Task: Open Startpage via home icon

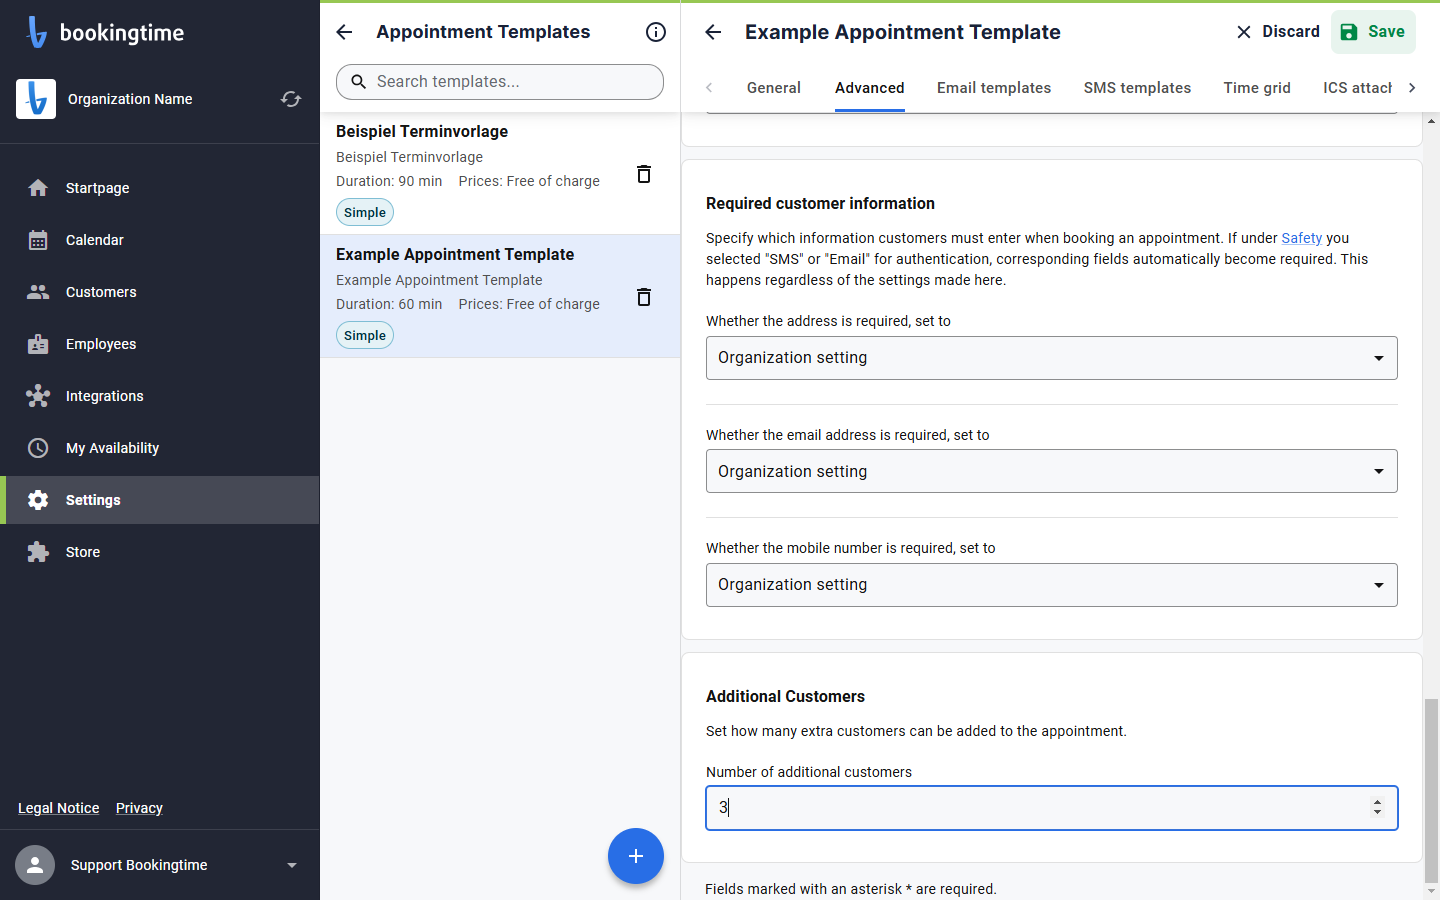Action: (x=38, y=188)
